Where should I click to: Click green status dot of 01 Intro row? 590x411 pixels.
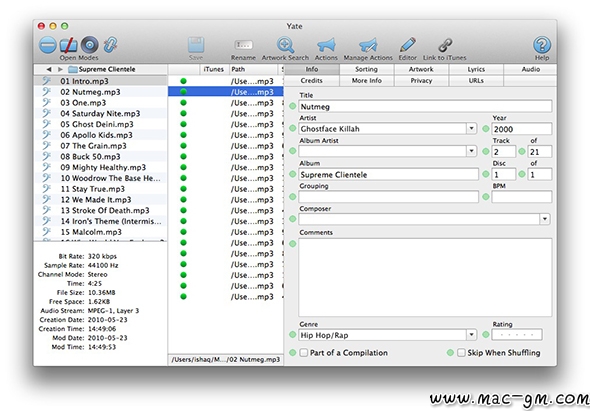coord(184,81)
